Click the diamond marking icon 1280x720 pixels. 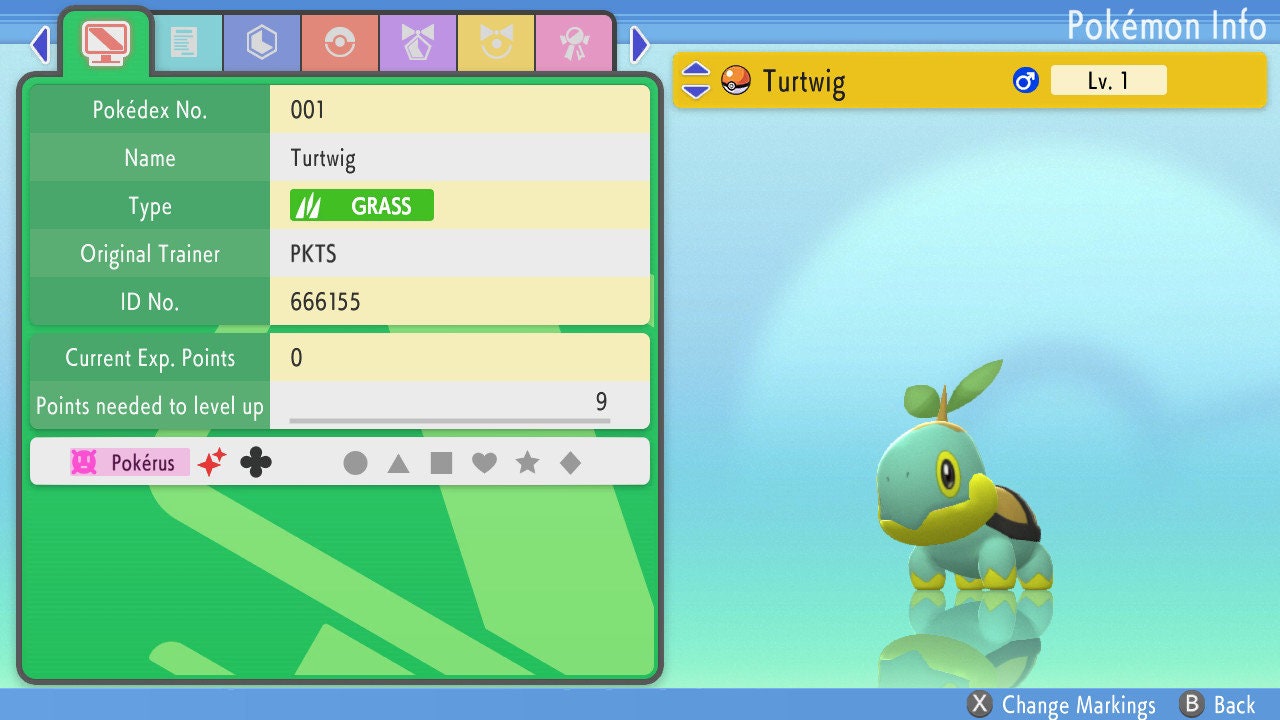(570, 463)
